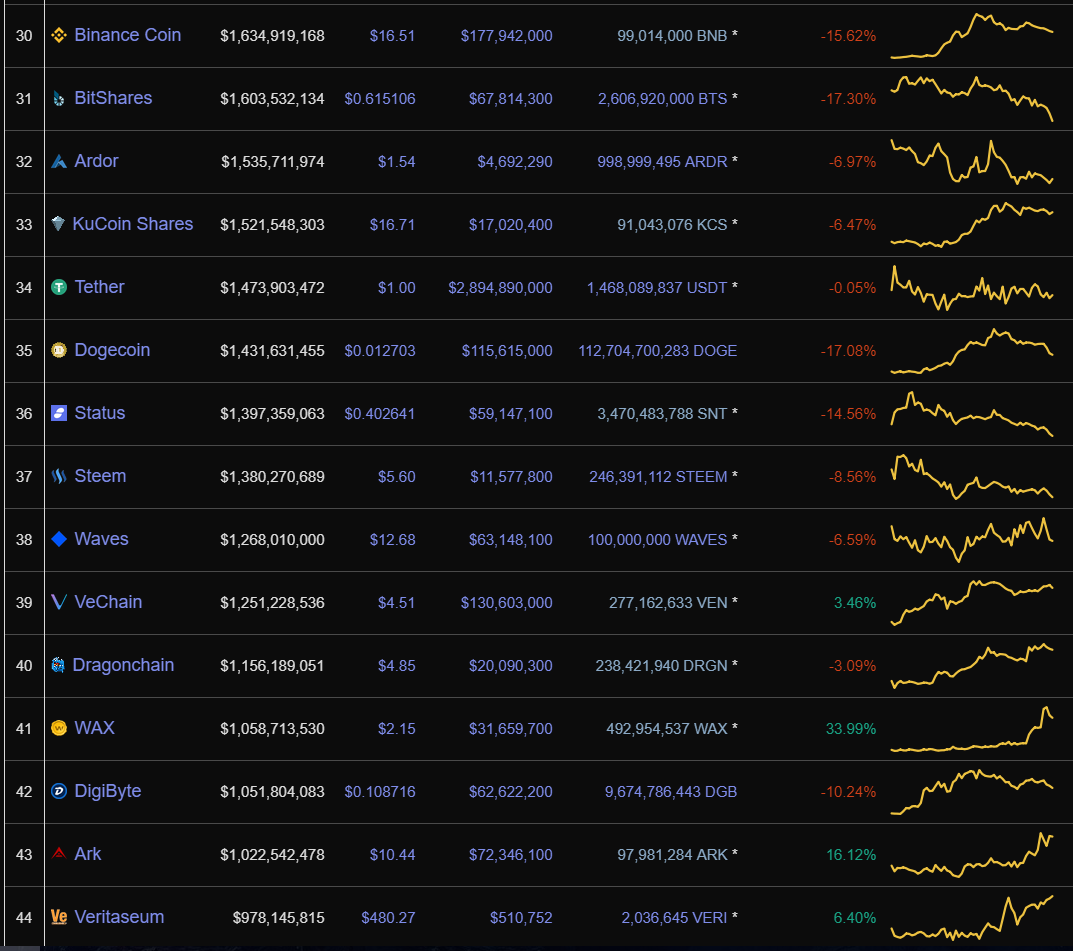The height and width of the screenshot is (951, 1073).
Task: Click KuCoin supply 91,043,076 KCS
Action: 672,224
